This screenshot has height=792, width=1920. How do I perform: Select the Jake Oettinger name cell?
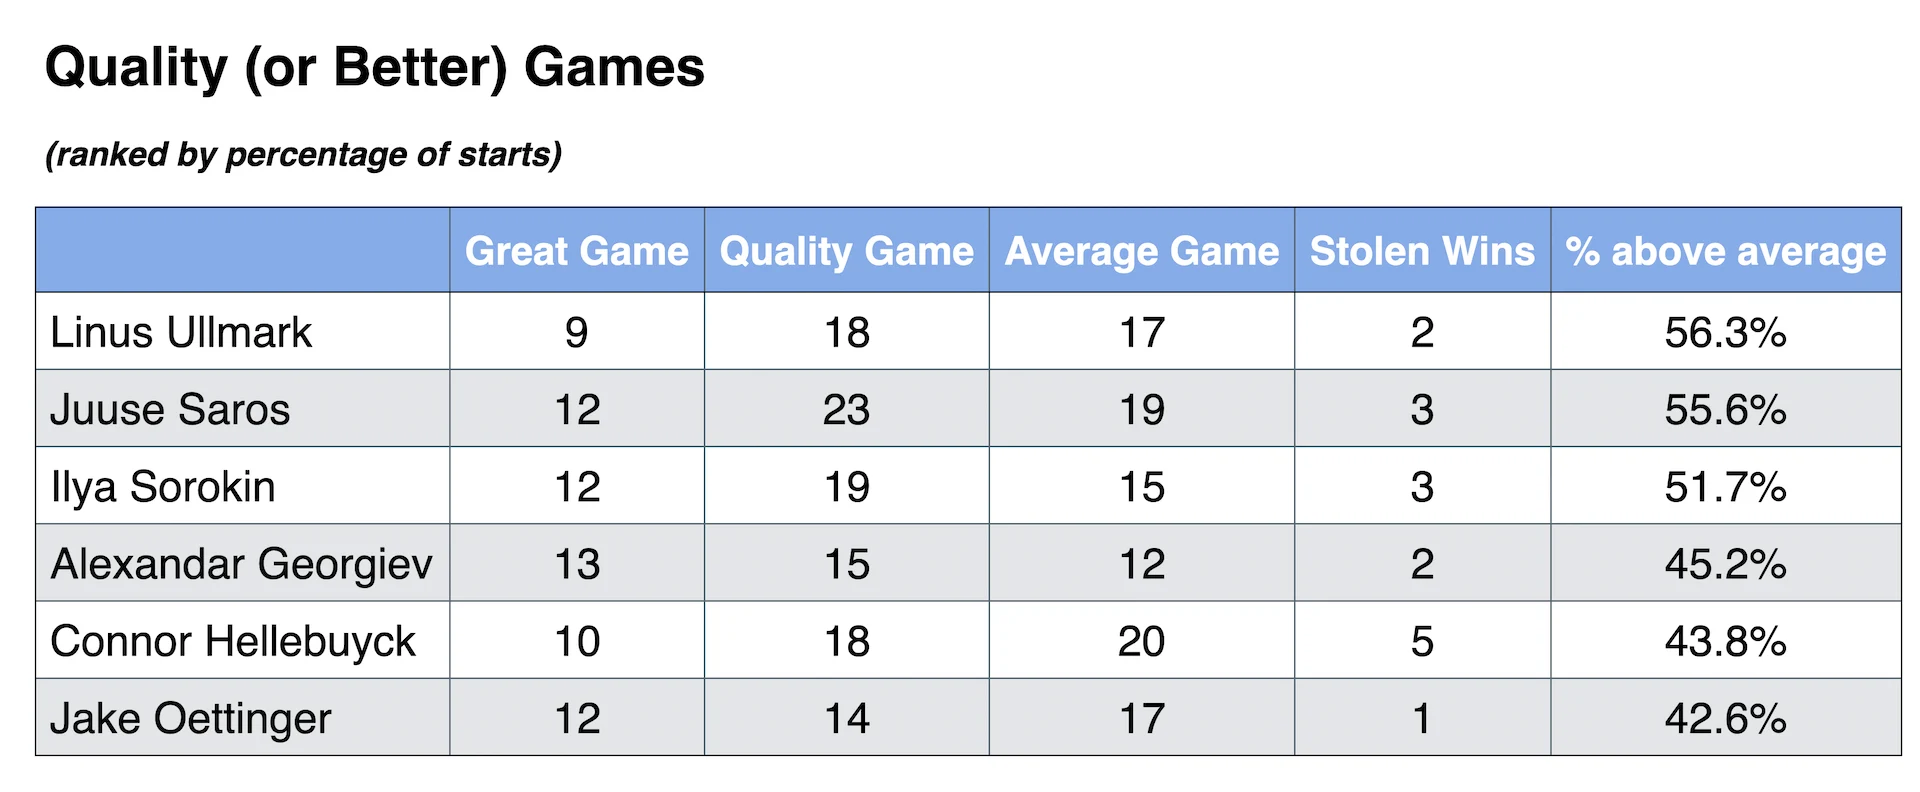click(190, 718)
